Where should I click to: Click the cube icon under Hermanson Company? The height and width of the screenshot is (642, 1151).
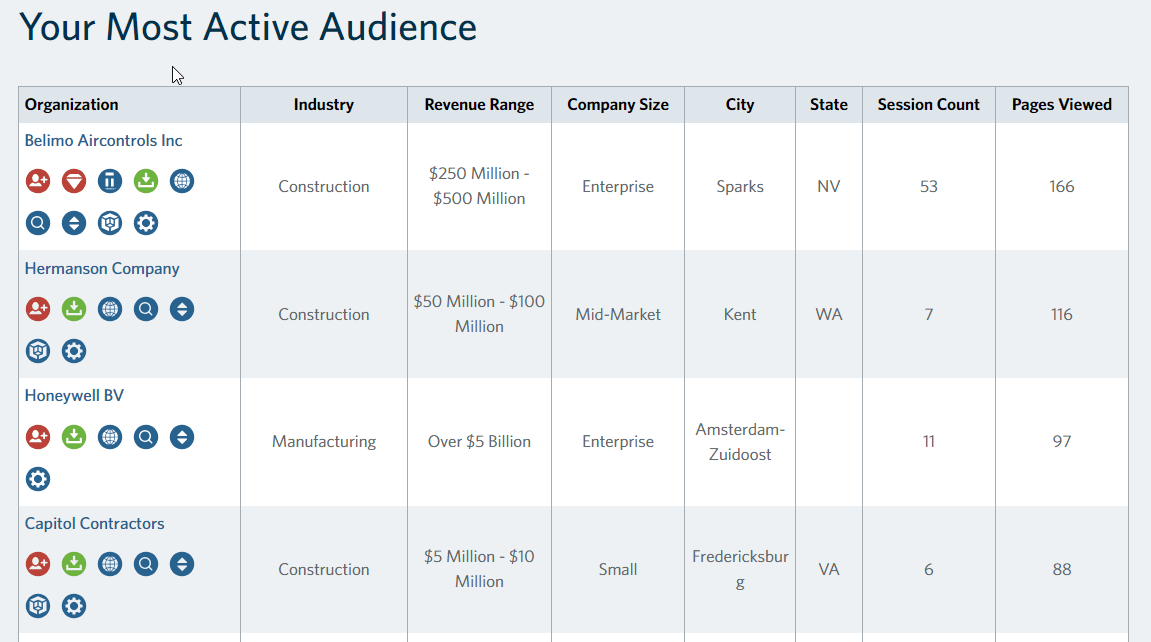[38, 351]
